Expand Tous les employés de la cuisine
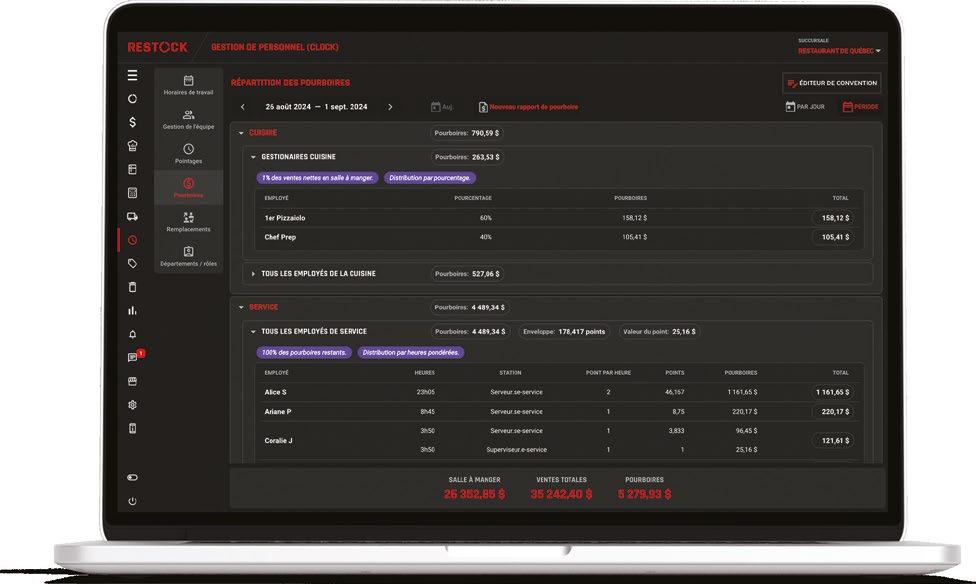This screenshot has height=584, width=976. click(x=253, y=274)
